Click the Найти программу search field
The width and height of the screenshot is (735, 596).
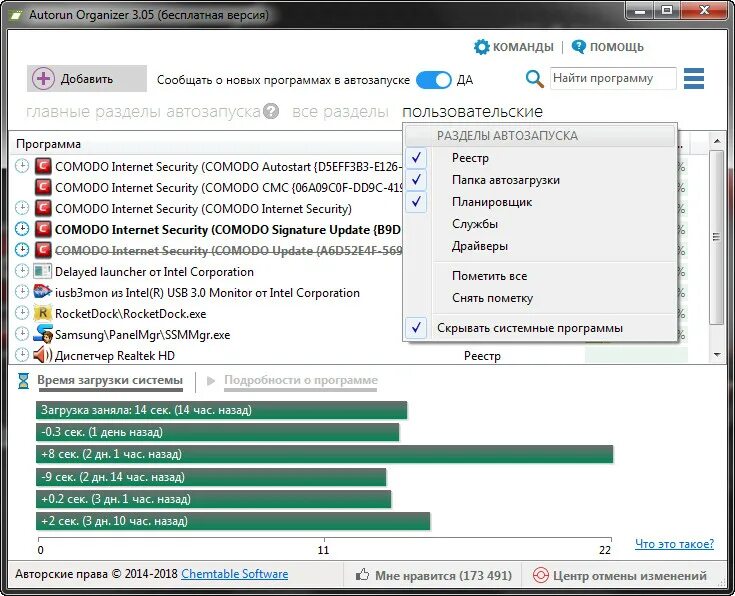[x=613, y=78]
